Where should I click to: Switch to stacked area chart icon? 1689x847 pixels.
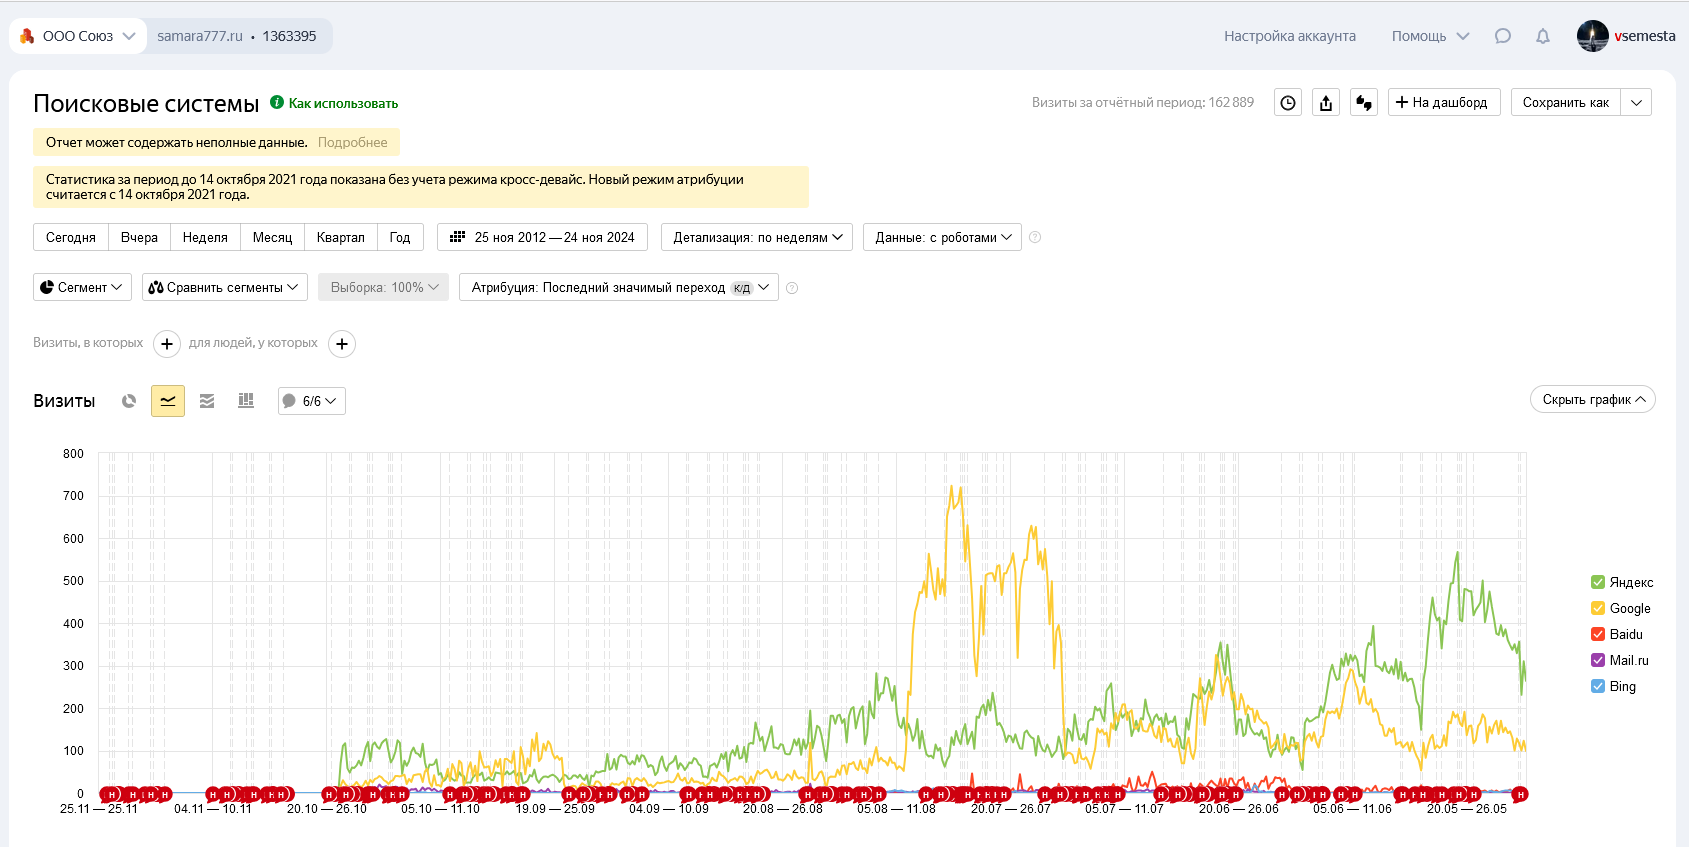tap(207, 401)
